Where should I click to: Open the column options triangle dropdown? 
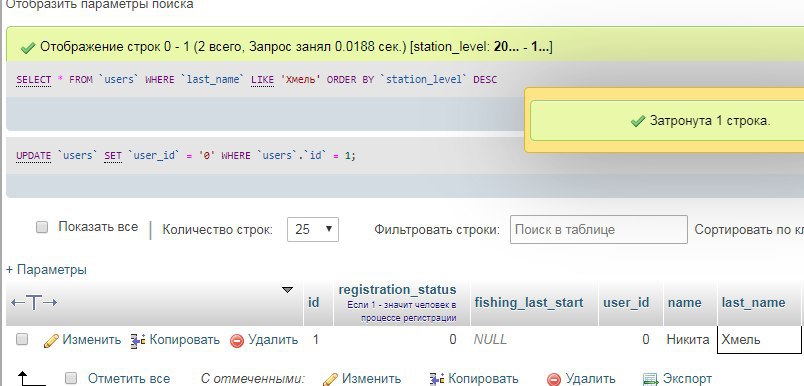[288, 290]
